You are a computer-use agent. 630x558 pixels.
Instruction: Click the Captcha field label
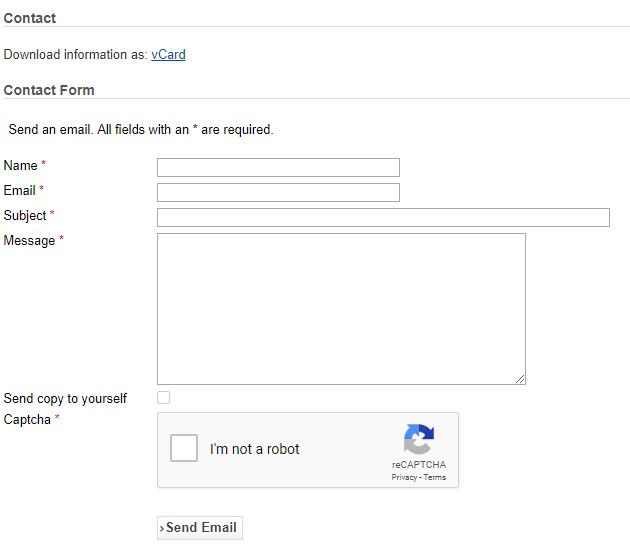(27, 420)
